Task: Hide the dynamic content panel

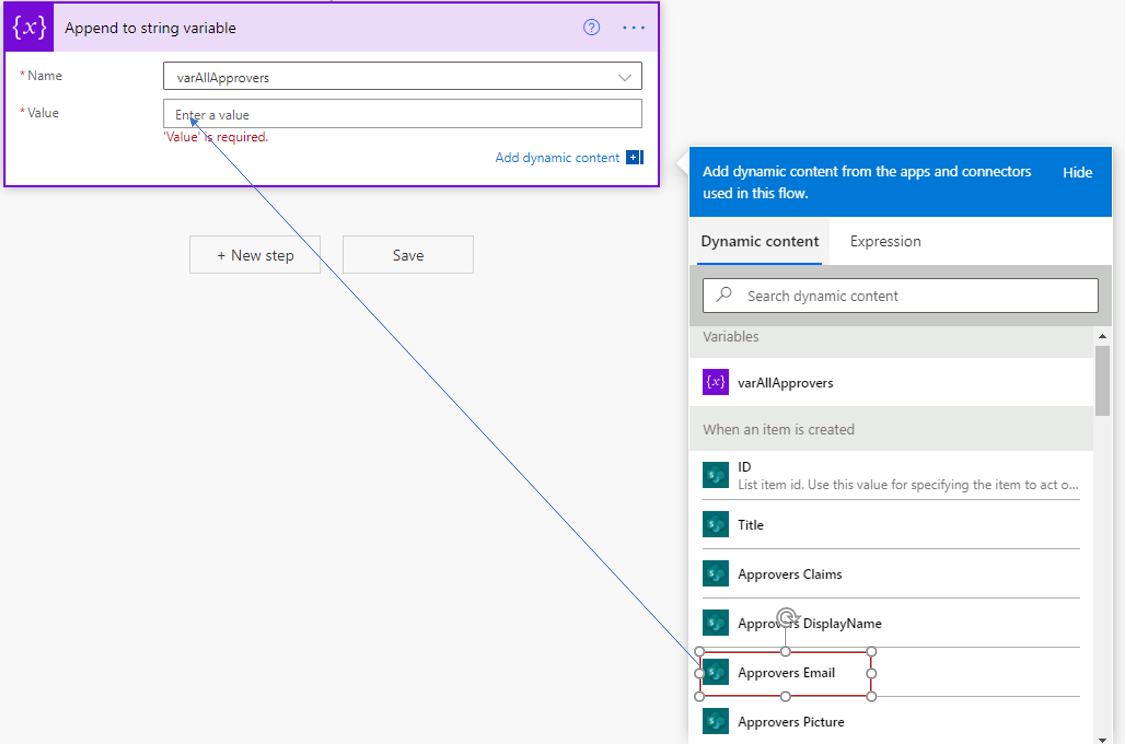Action: 1077,172
